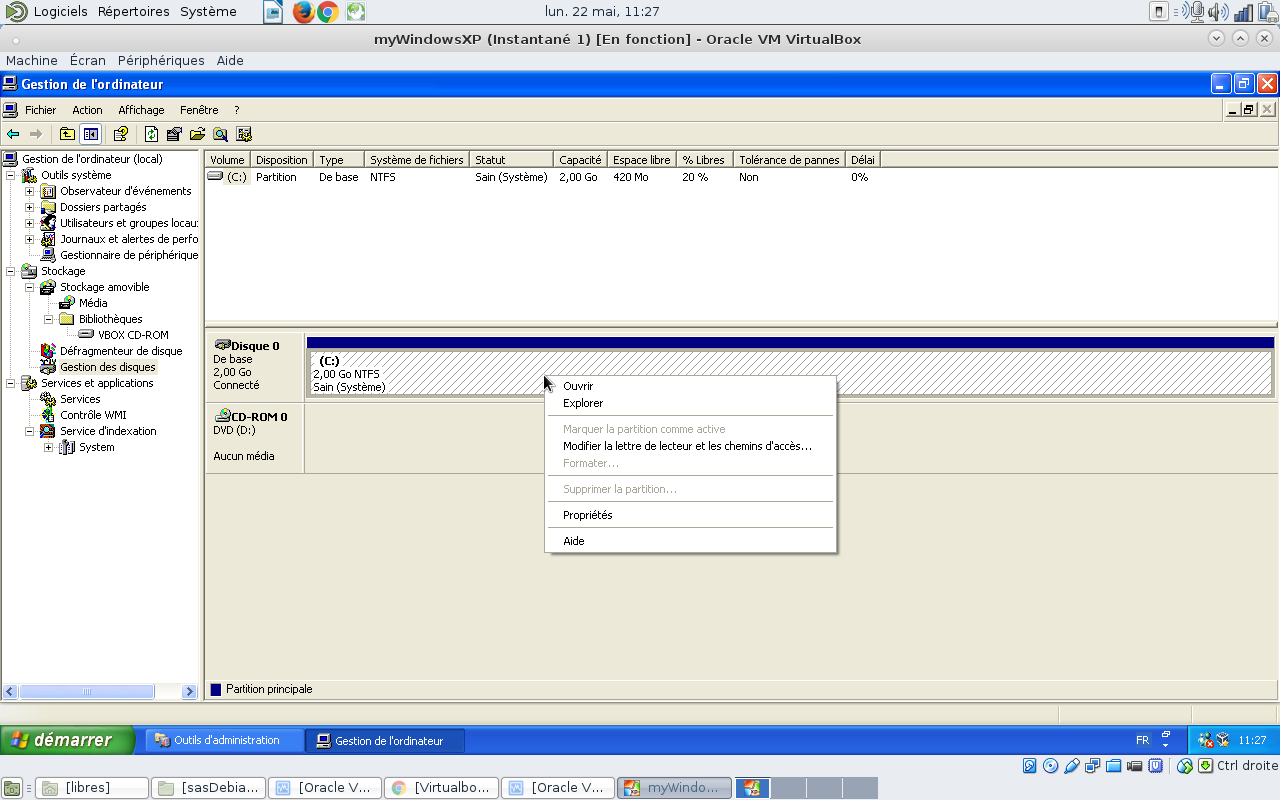Click the Up one level folder icon

click(x=67, y=134)
